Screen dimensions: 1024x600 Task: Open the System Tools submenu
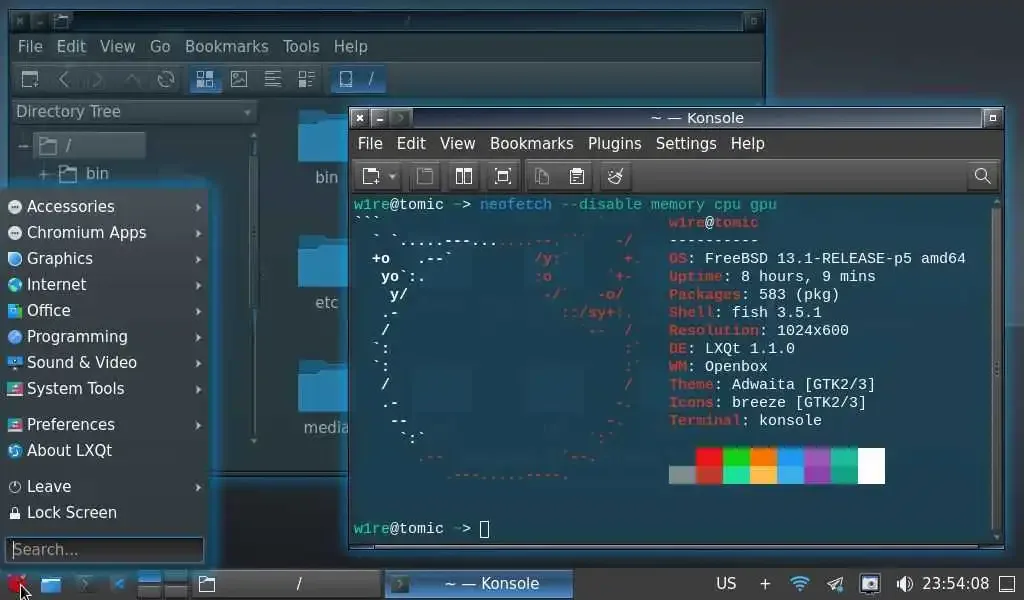coord(104,388)
